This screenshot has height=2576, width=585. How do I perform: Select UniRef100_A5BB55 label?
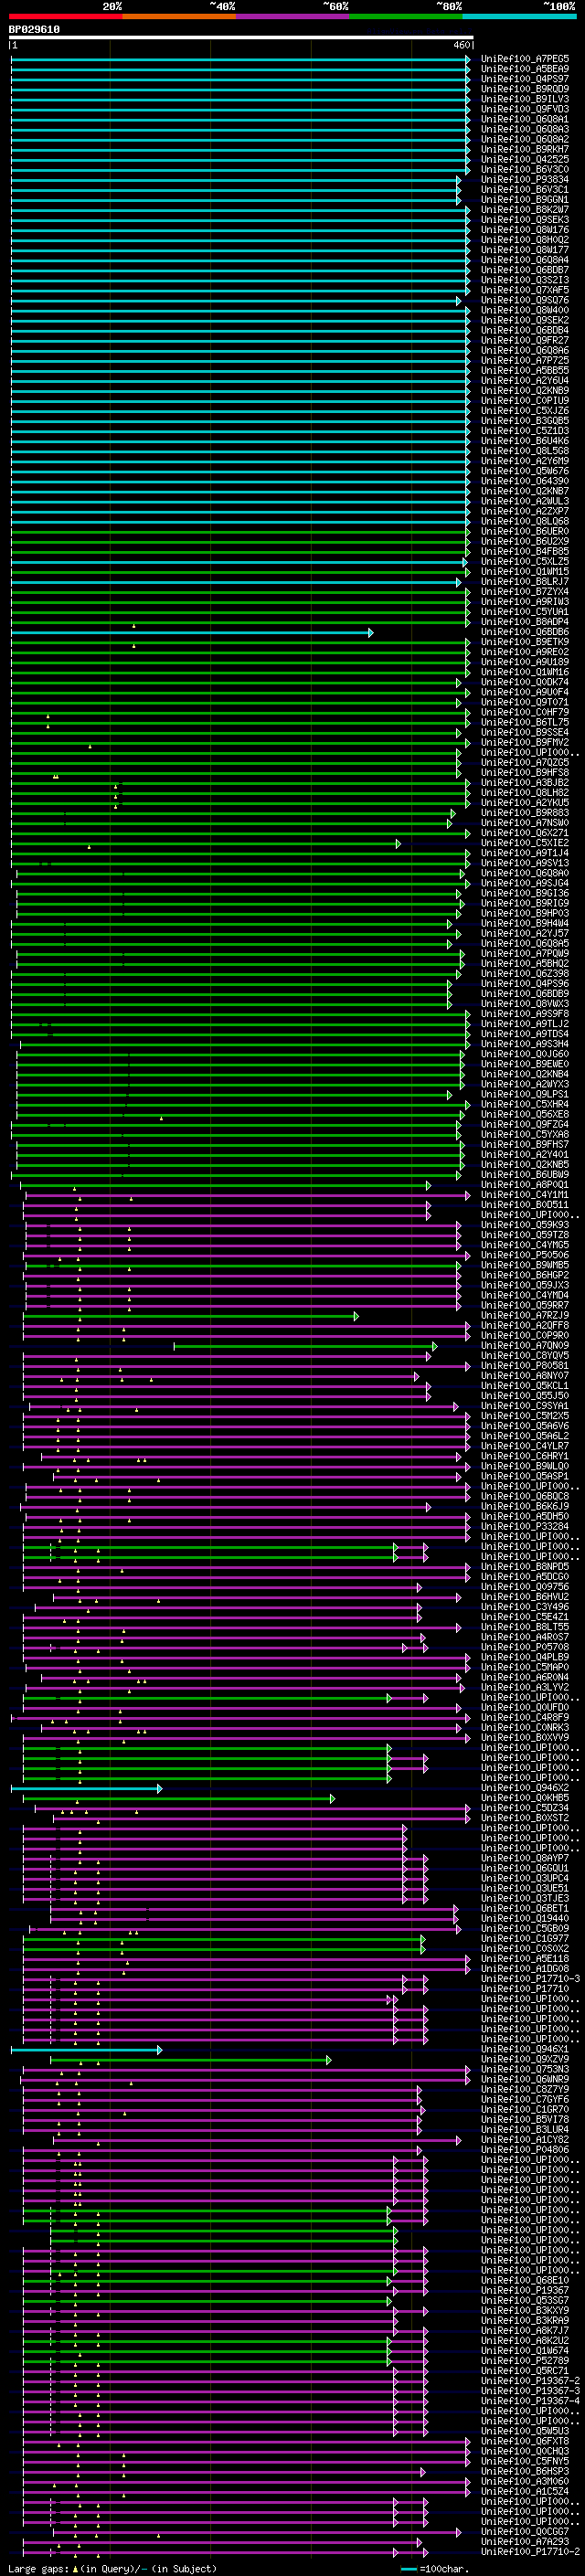click(525, 371)
